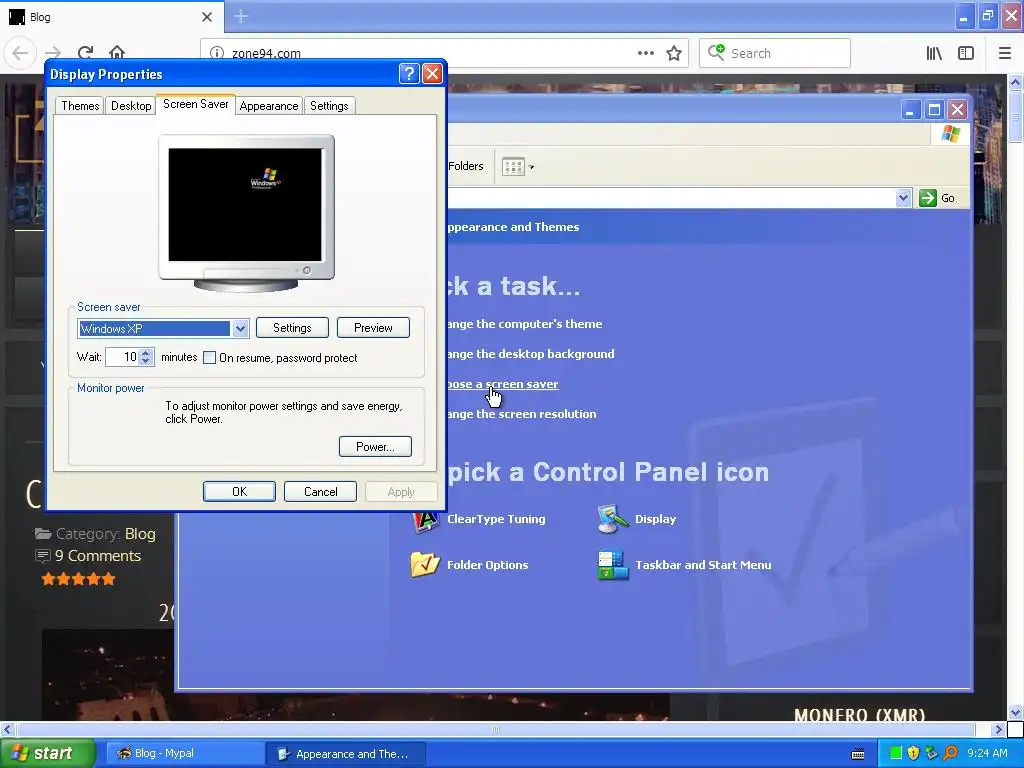Open the browser home page
This screenshot has height=768, width=1024.
[117, 53]
